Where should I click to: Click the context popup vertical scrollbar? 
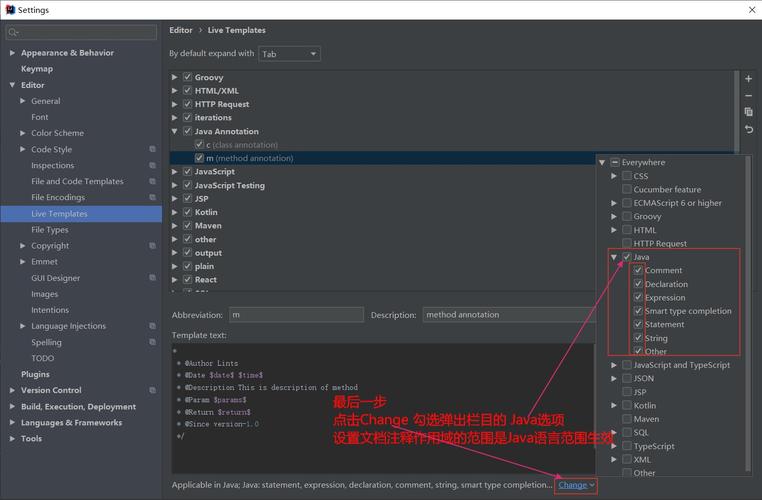point(748,313)
